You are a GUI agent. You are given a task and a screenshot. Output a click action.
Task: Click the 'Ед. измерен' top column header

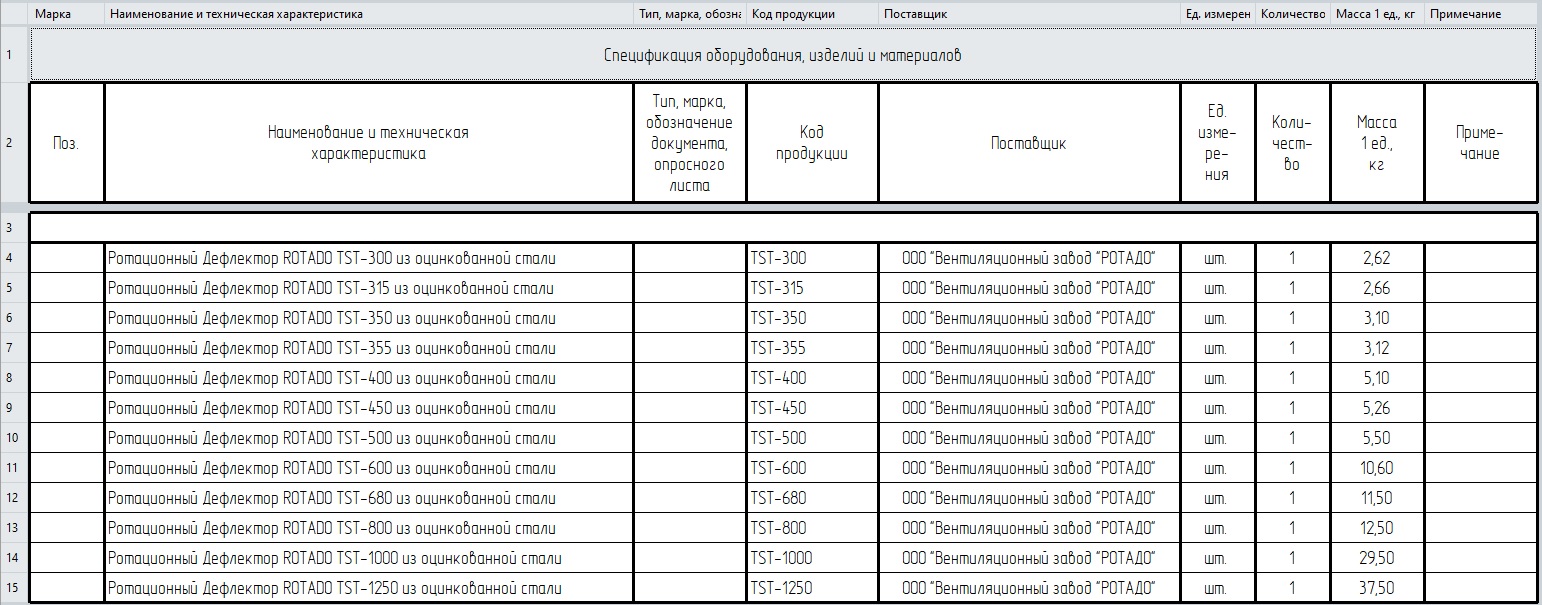pos(1218,14)
